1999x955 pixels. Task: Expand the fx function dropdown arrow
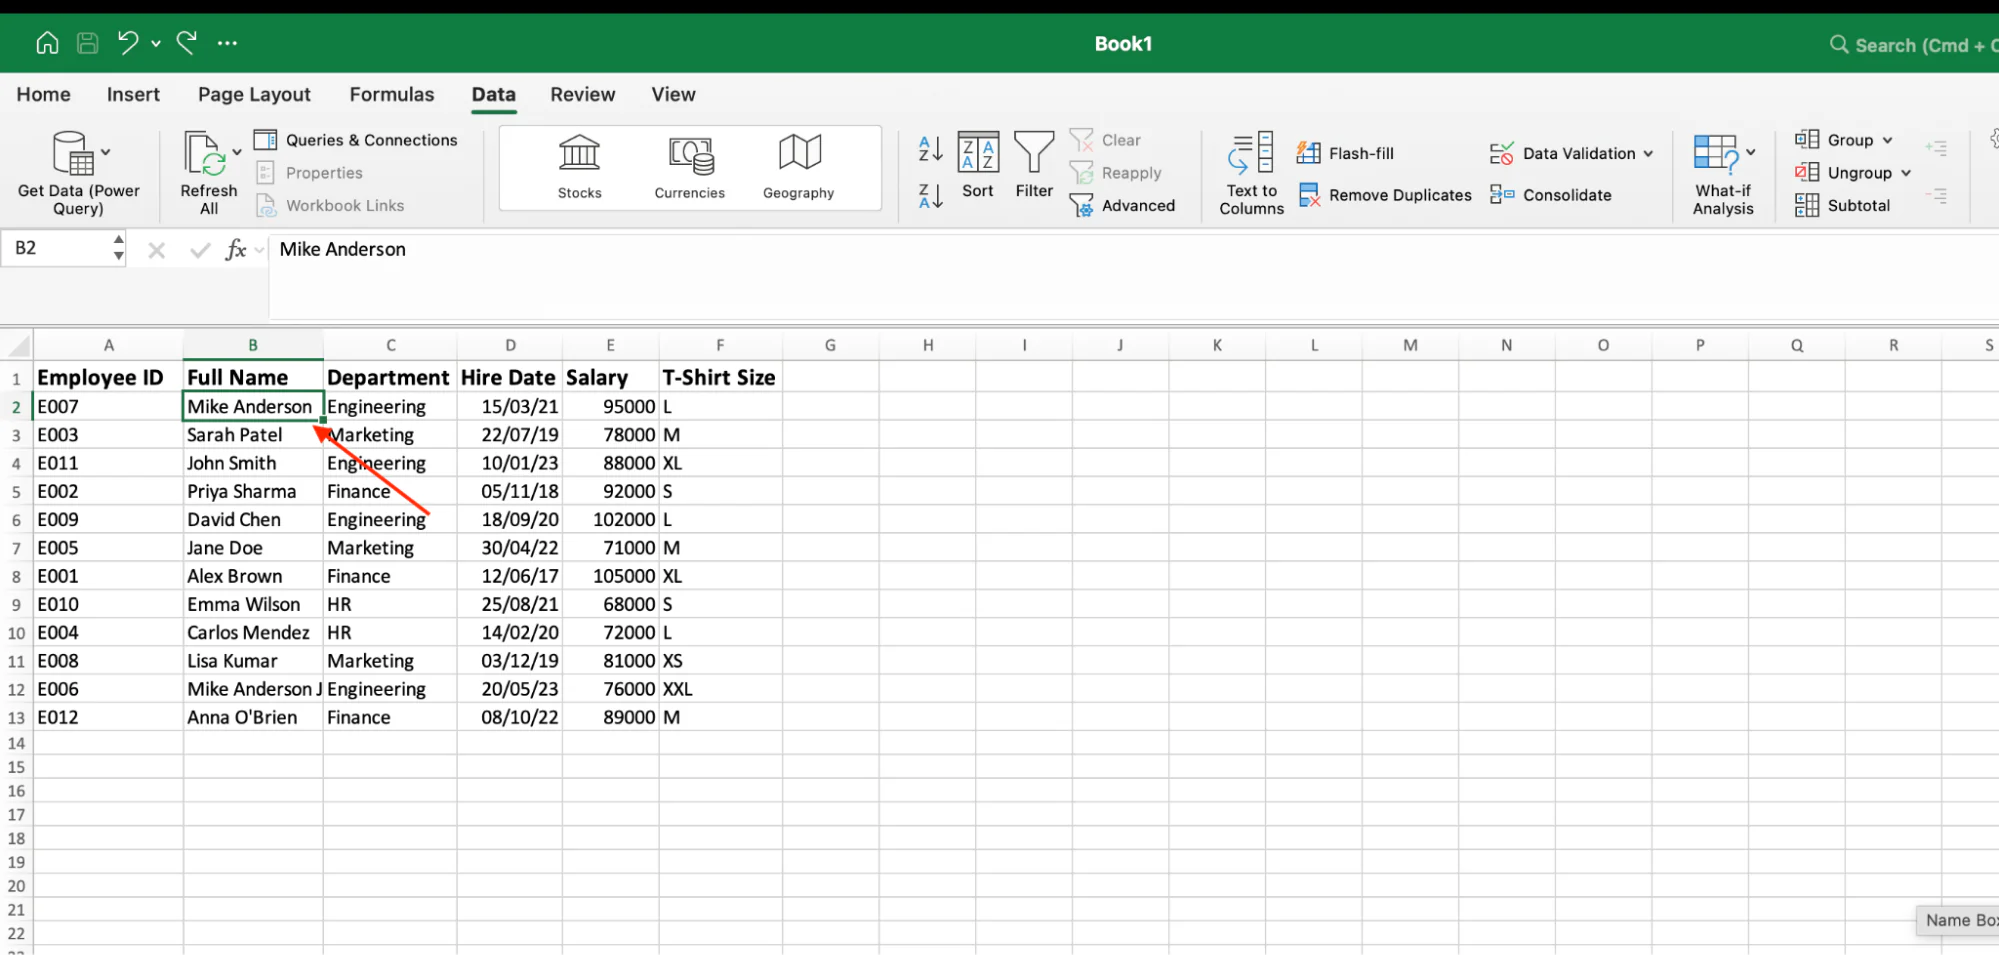coord(259,250)
